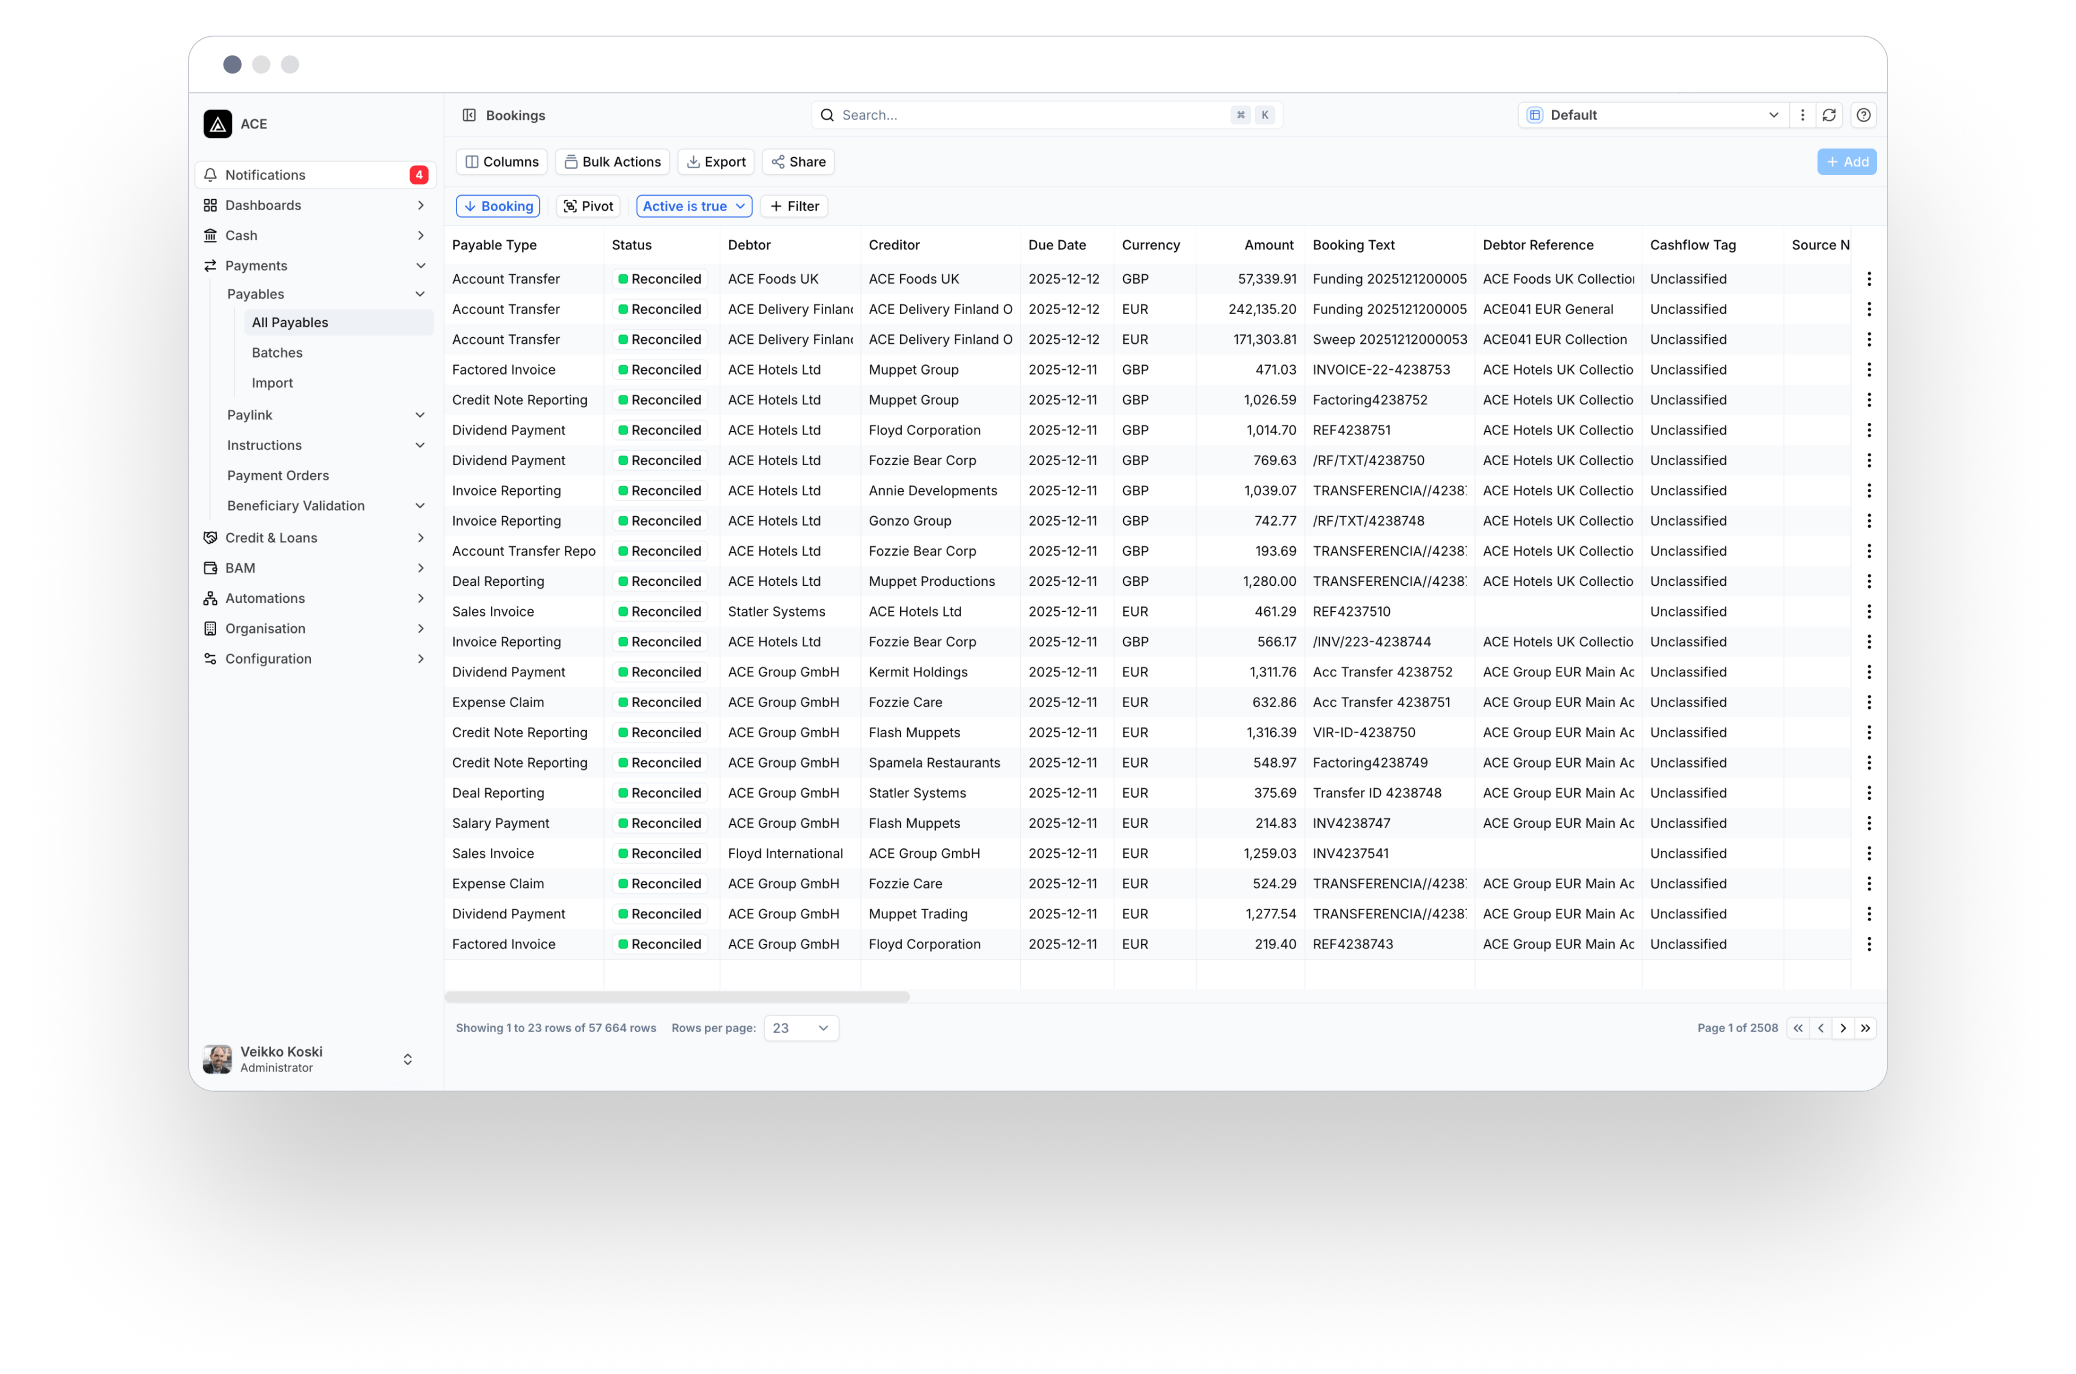Toggle the Pivot mode button
Viewport: 2076px width, 1374px height.
[588, 206]
